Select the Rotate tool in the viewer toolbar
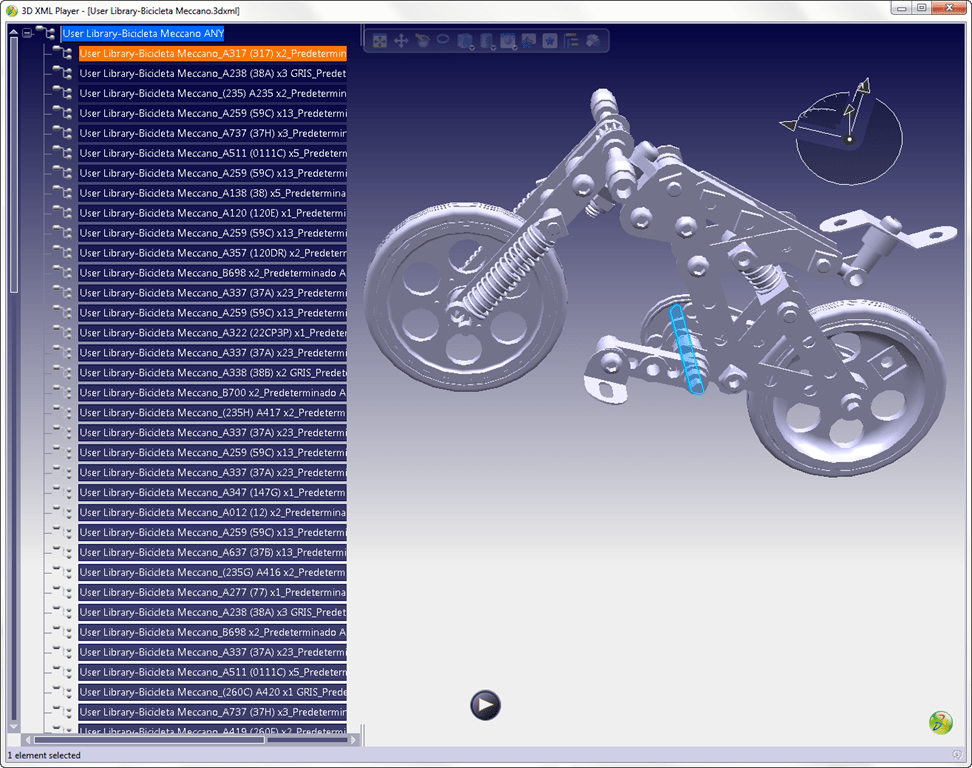Screen dimensions: 972x768 [422, 41]
